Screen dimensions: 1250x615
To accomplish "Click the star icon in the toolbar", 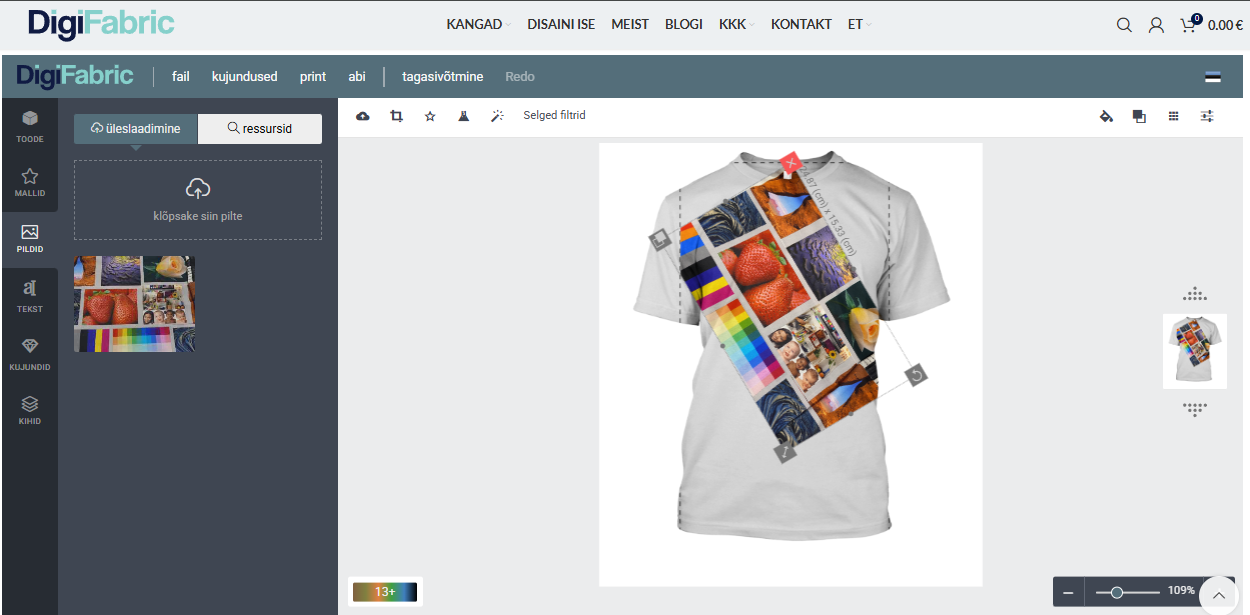I will [430, 116].
